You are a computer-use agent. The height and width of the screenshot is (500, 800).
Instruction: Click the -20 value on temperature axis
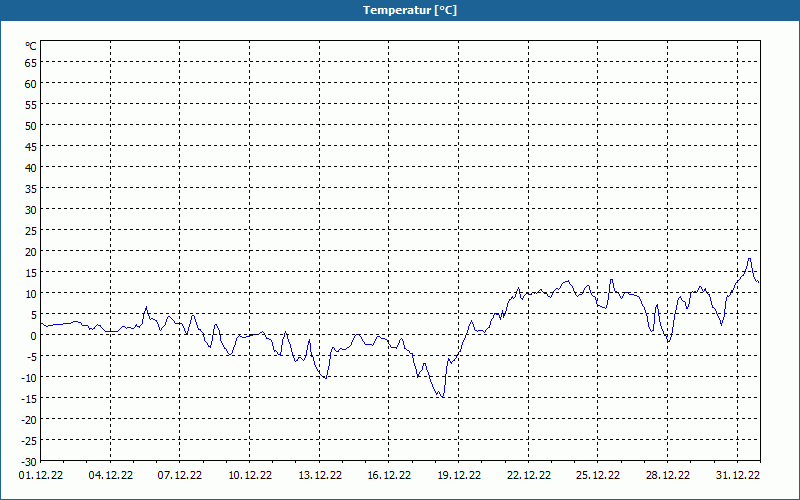(29, 420)
